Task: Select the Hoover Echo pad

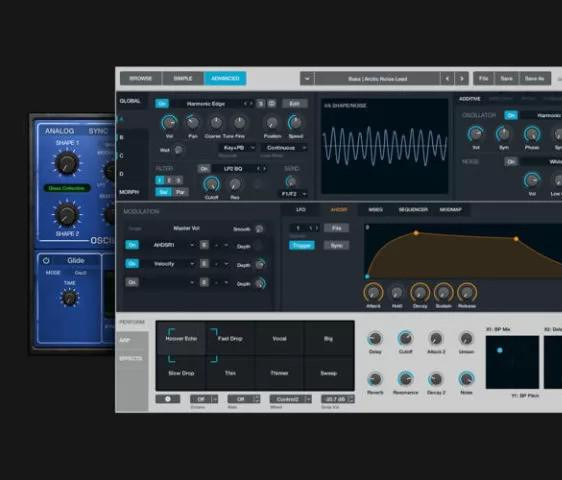Action: point(181,338)
